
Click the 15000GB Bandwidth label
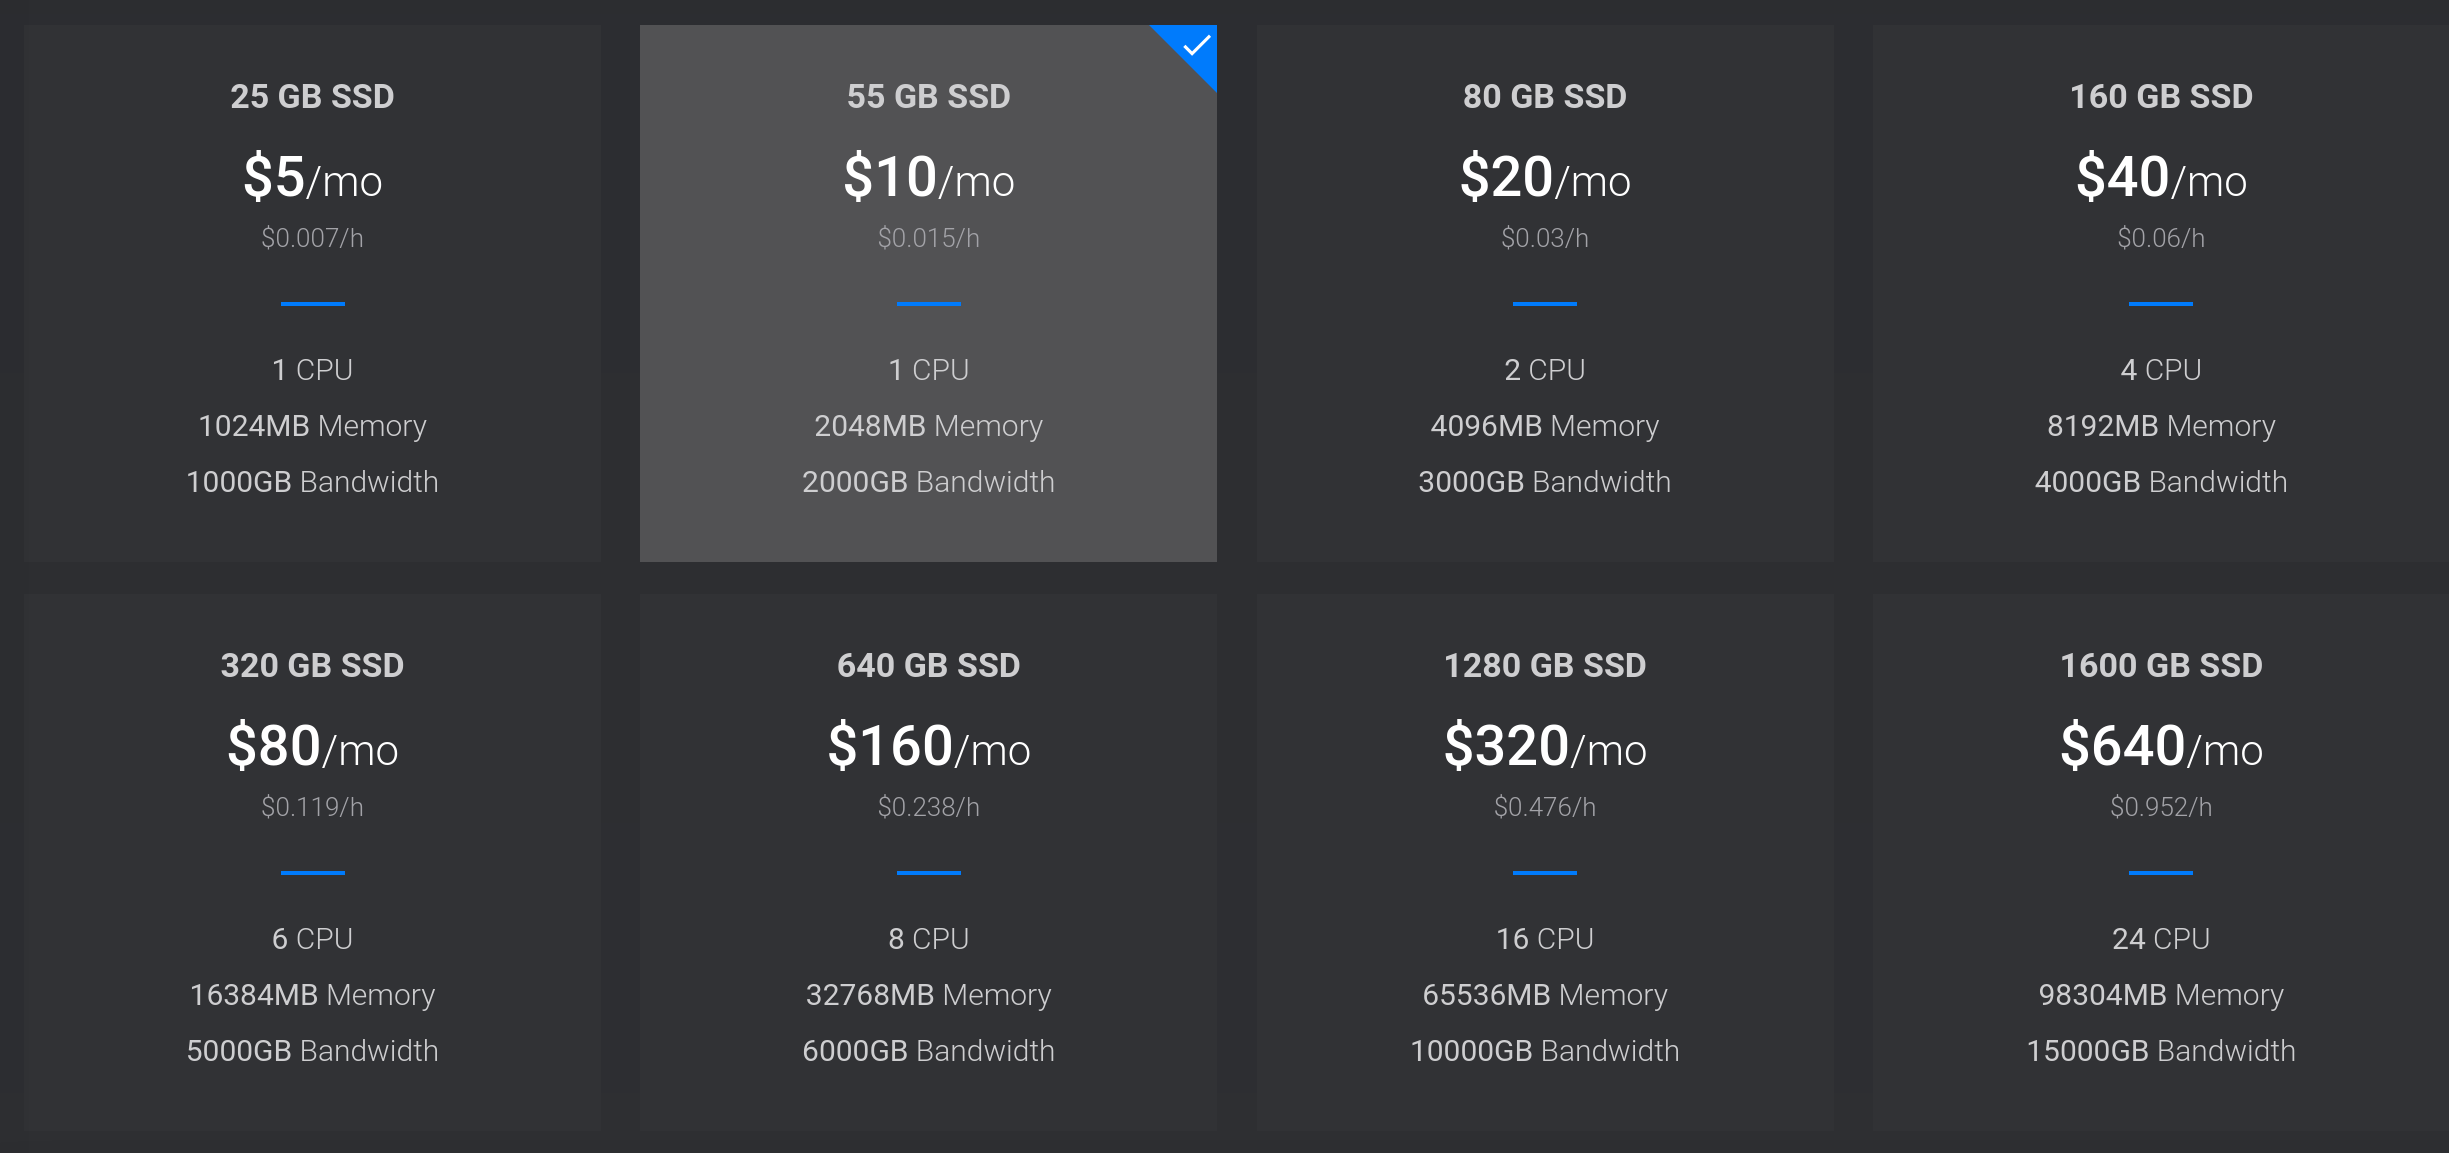(2160, 1051)
